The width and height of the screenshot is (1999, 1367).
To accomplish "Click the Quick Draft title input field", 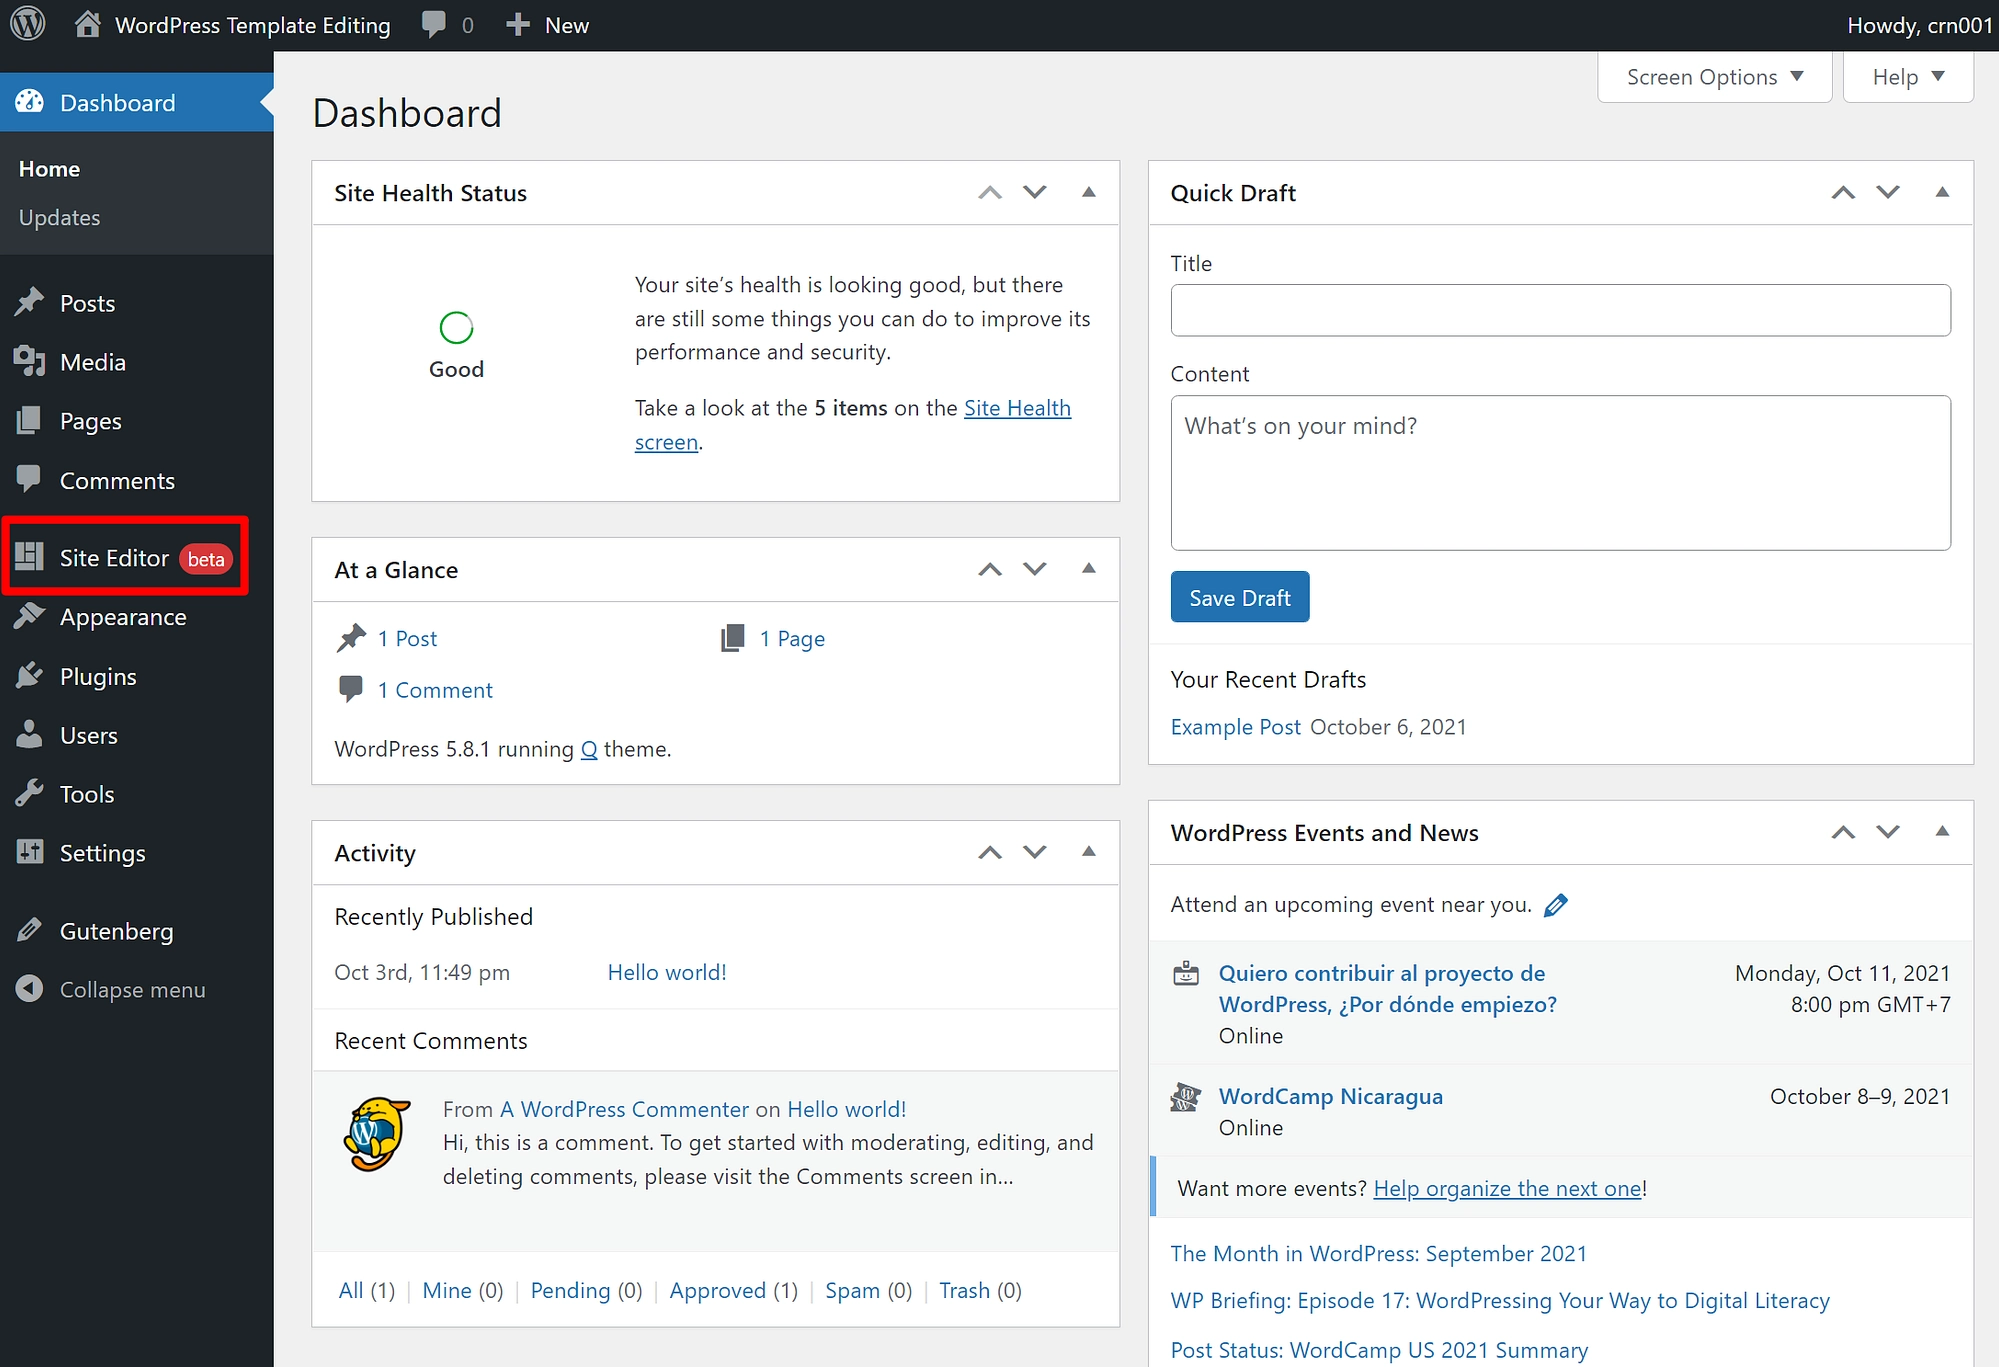I will coord(1562,310).
